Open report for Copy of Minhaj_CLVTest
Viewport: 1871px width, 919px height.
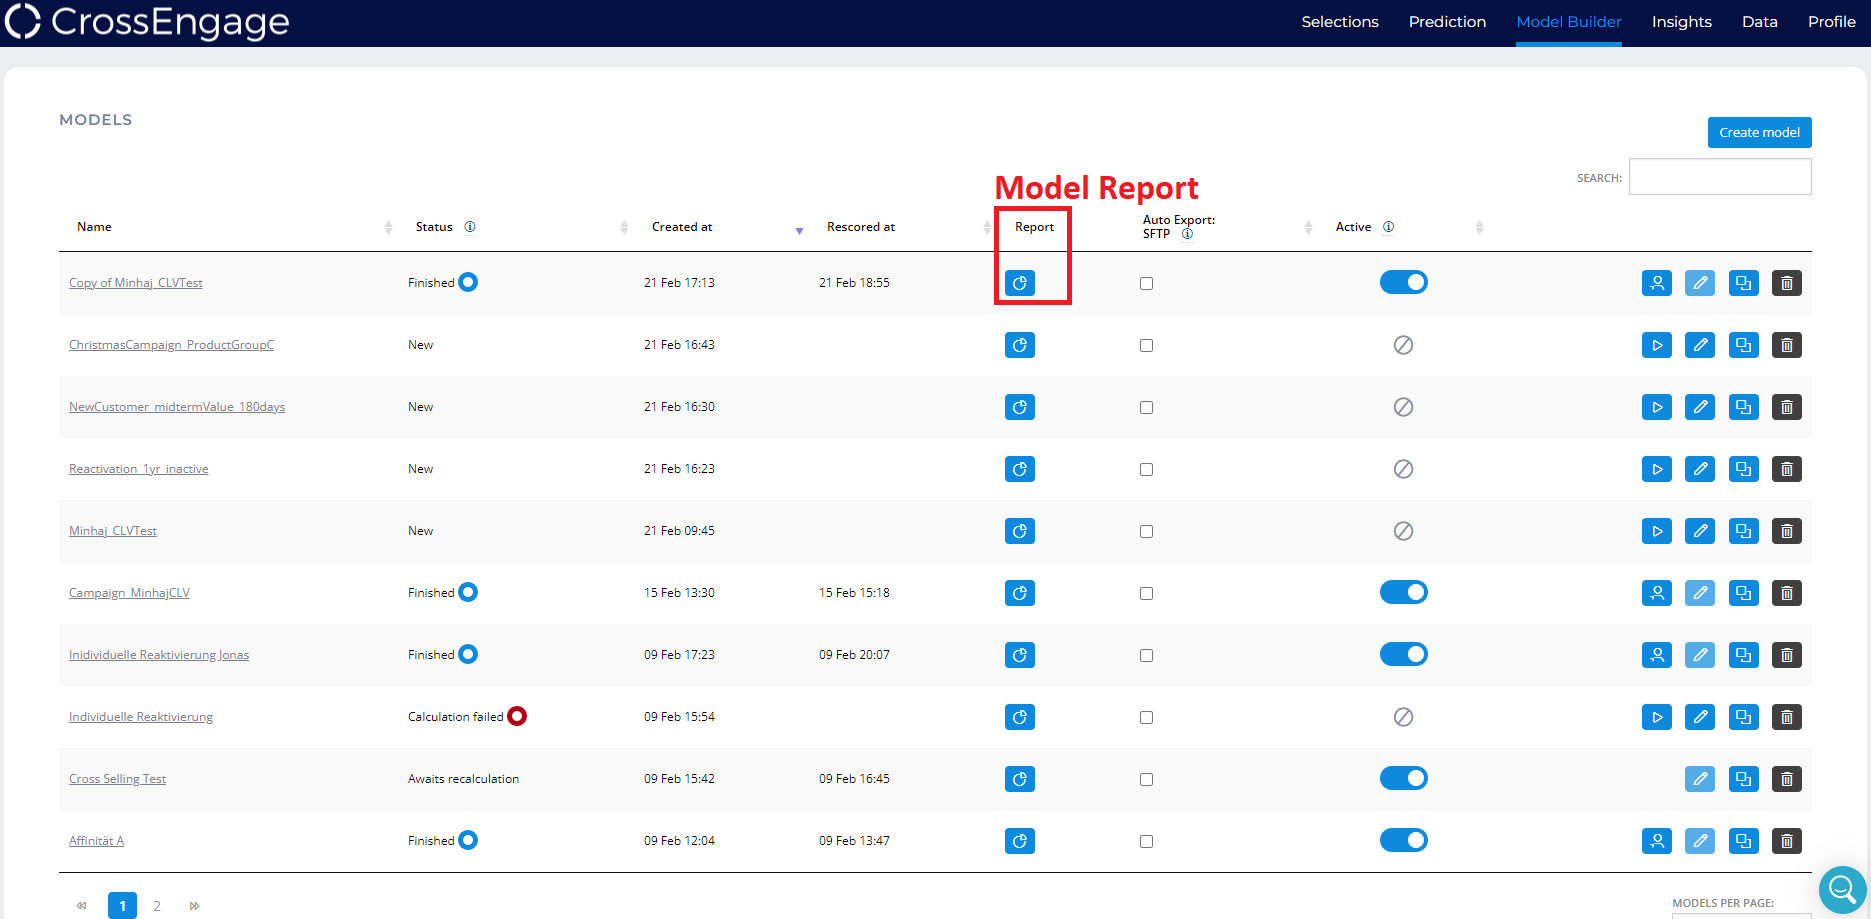[x=1019, y=283]
